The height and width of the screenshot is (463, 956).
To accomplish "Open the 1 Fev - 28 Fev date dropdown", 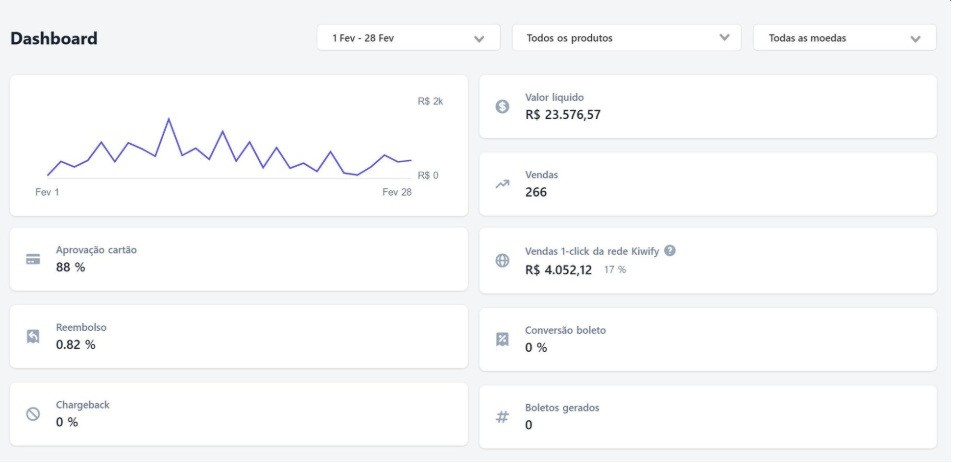I will tap(408, 38).
